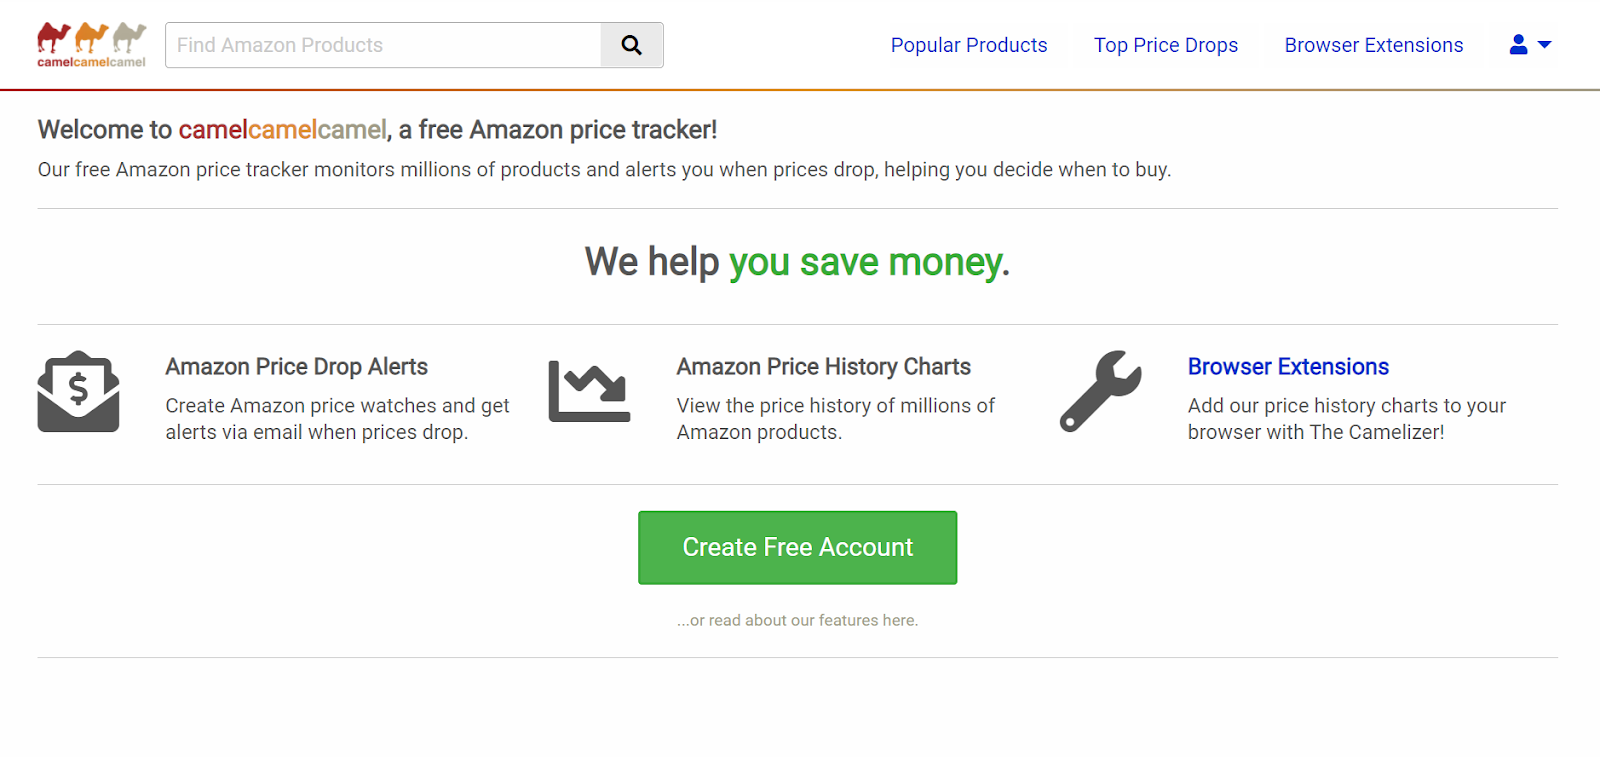1600x757 pixels.
Task: Click the wrench browser extensions icon
Action: coord(1100,392)
